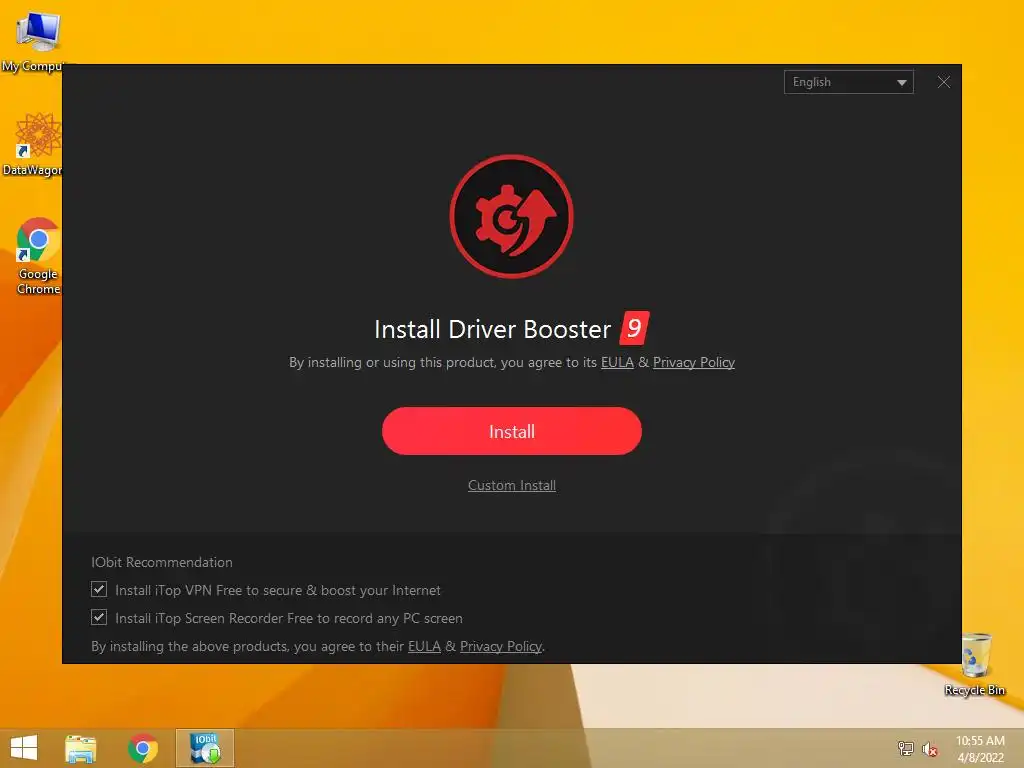Uncheck Install iTop VPN Free checkbox
1024x768 pixels.
(99, 589)
